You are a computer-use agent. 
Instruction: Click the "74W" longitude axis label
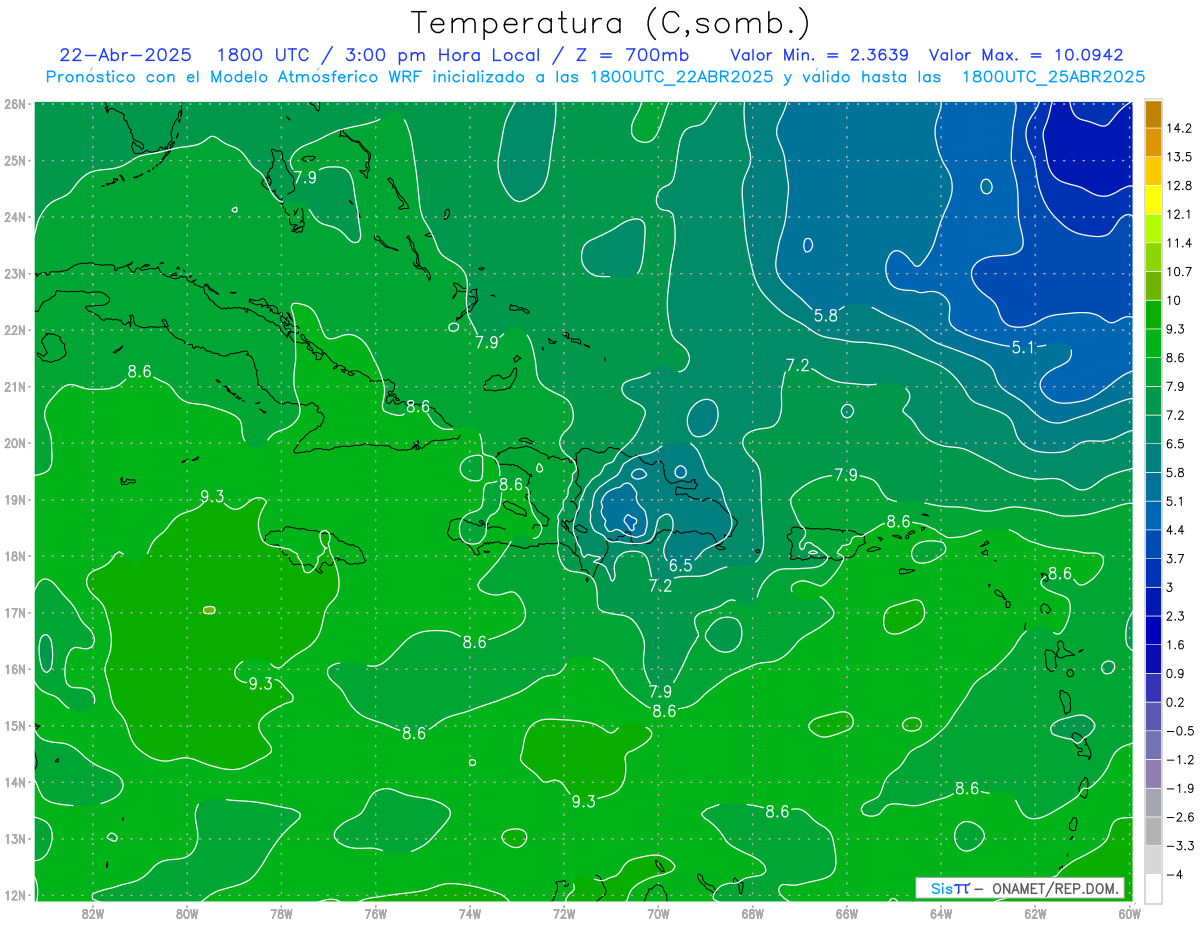tap(470, 912)
